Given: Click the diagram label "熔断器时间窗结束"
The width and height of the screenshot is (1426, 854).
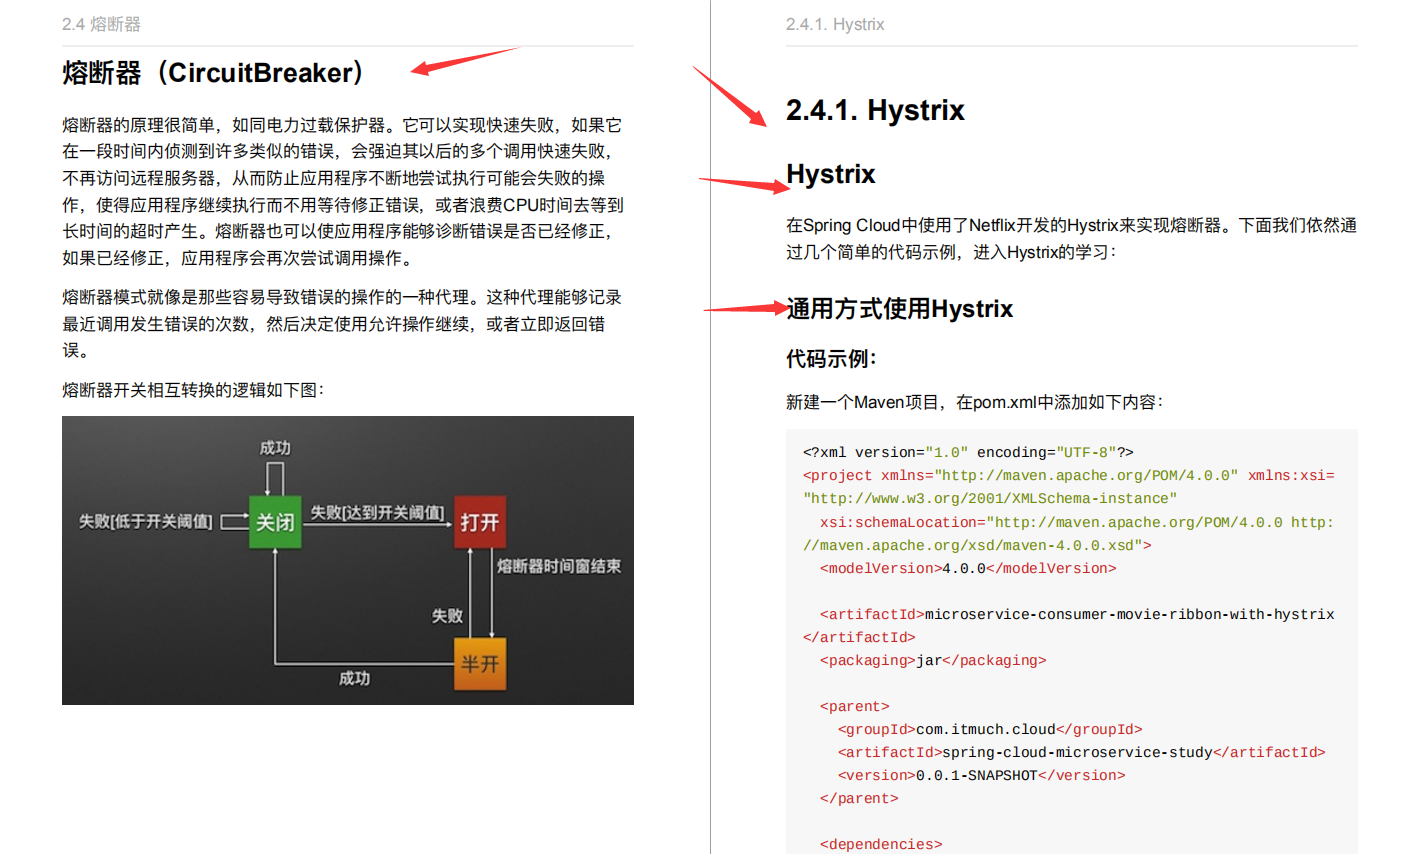Looking at the screenshot, I should [x=559, y=566].
